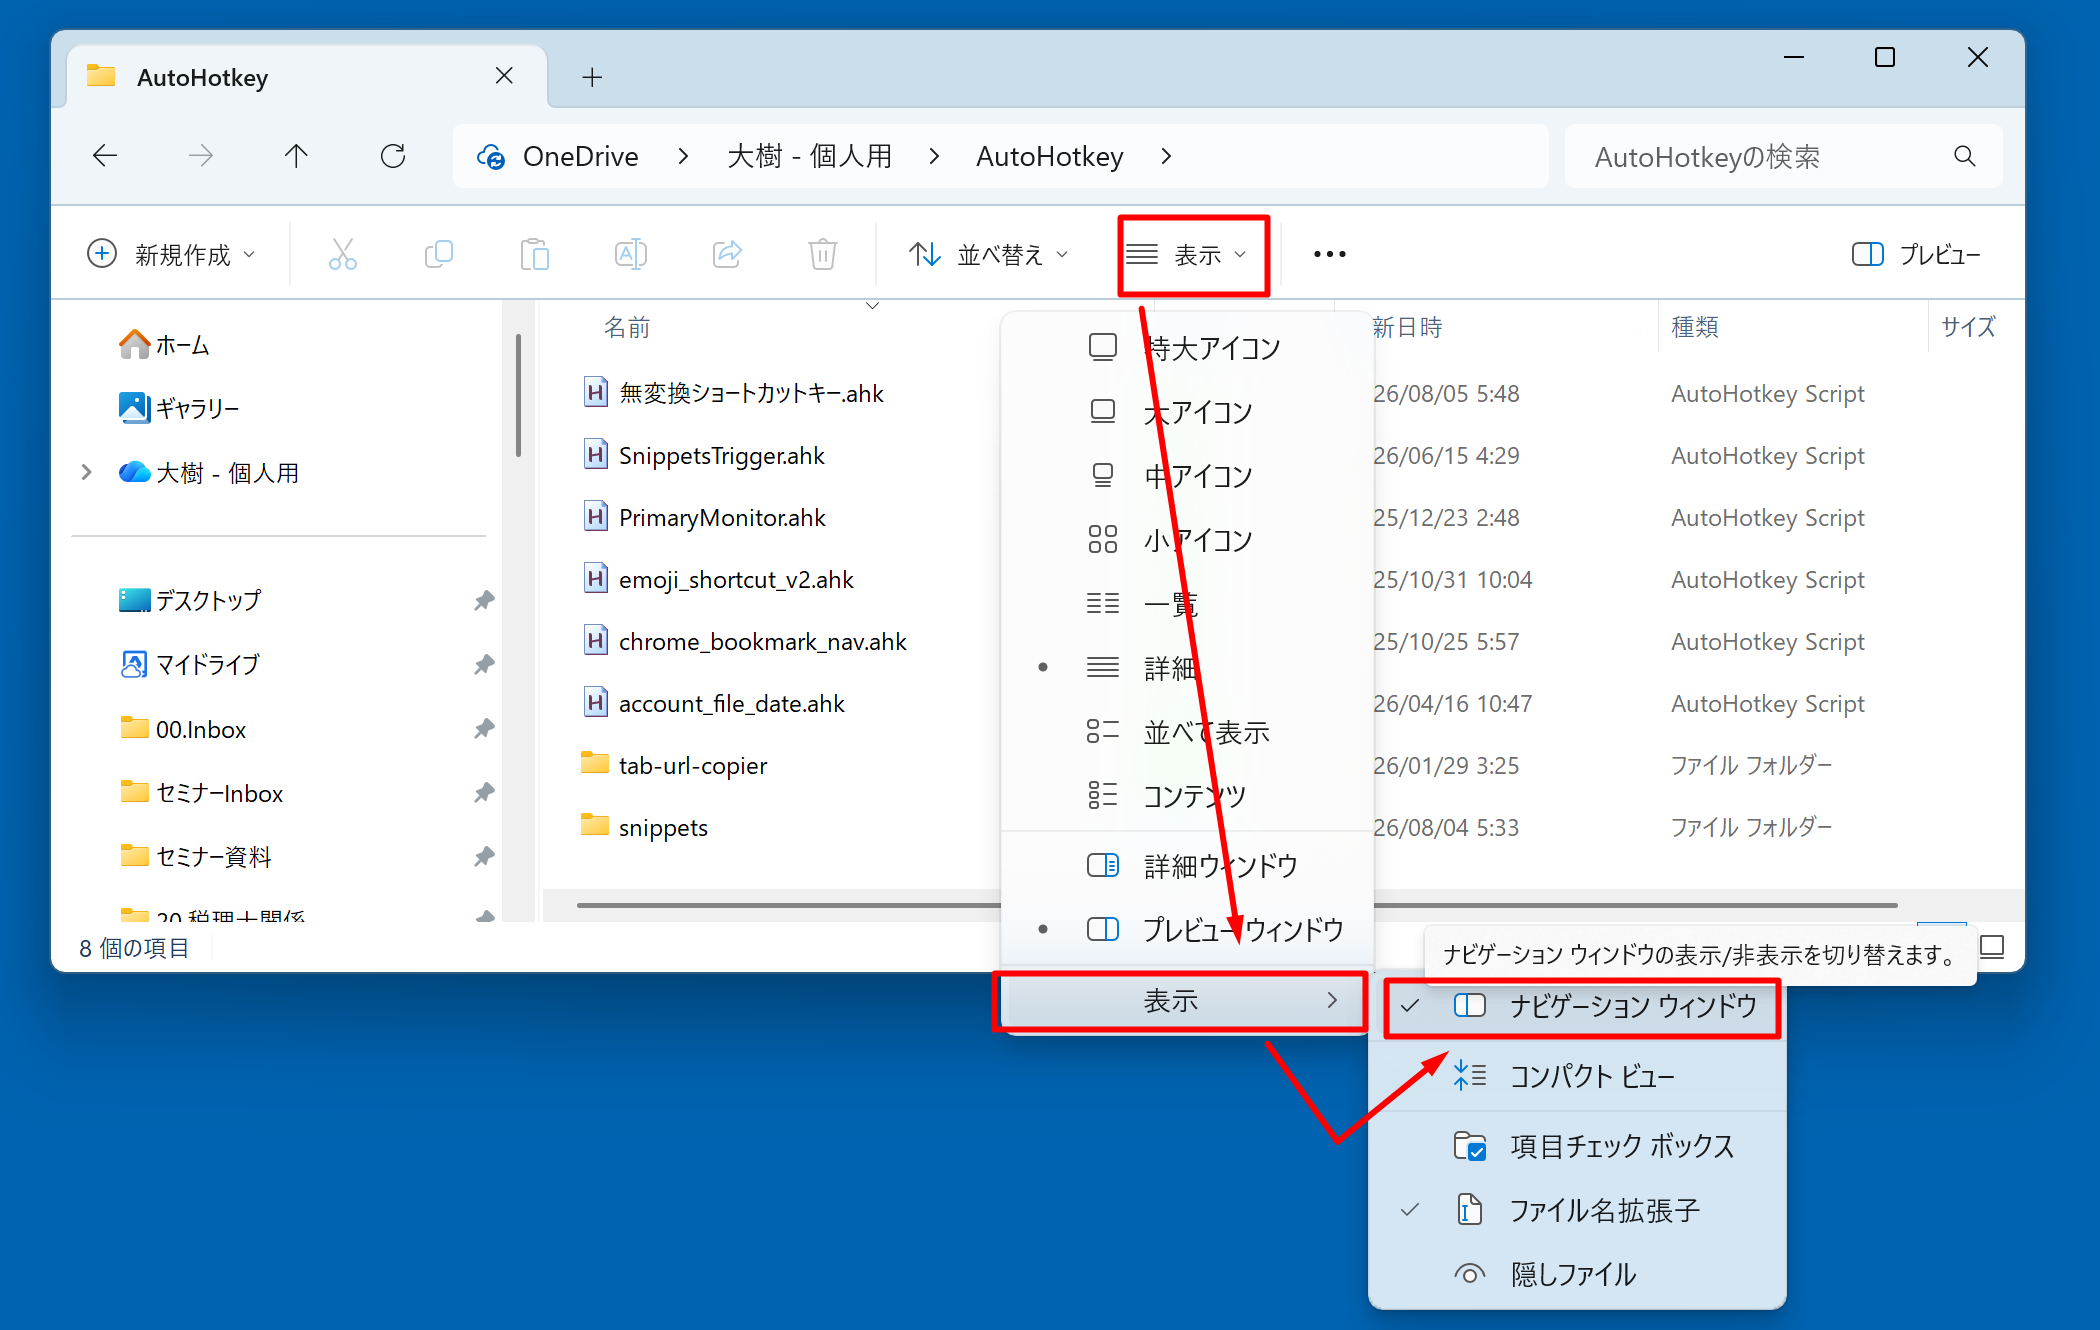Open セミナー資料 in the navigation pane
Image resolution: width=2100 pixels, height=1330 pixels.
(213, 856)
